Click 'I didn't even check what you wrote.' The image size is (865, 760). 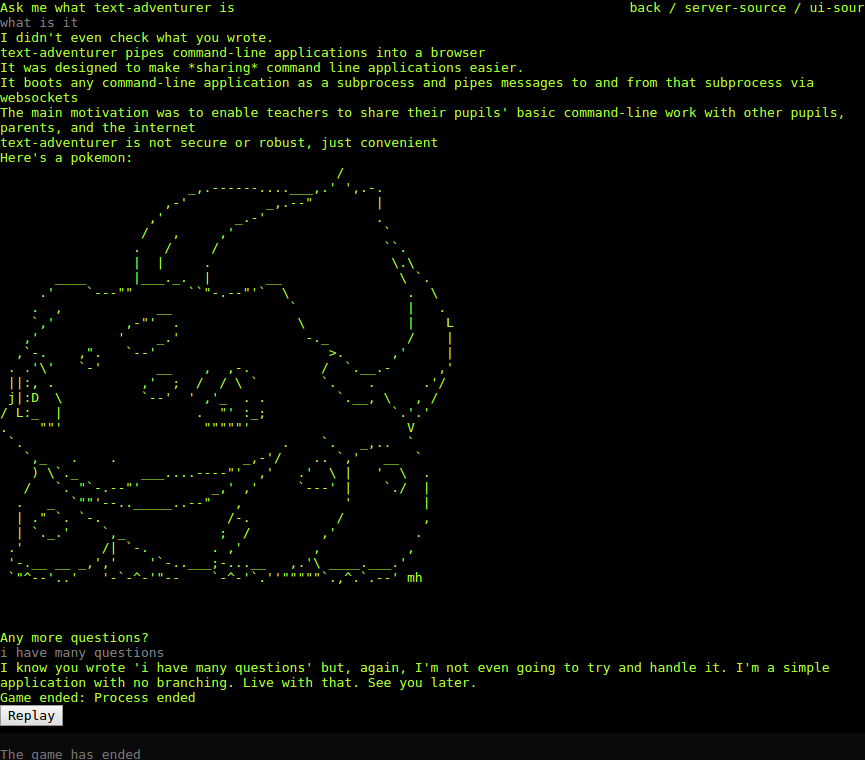coord(136,38)
